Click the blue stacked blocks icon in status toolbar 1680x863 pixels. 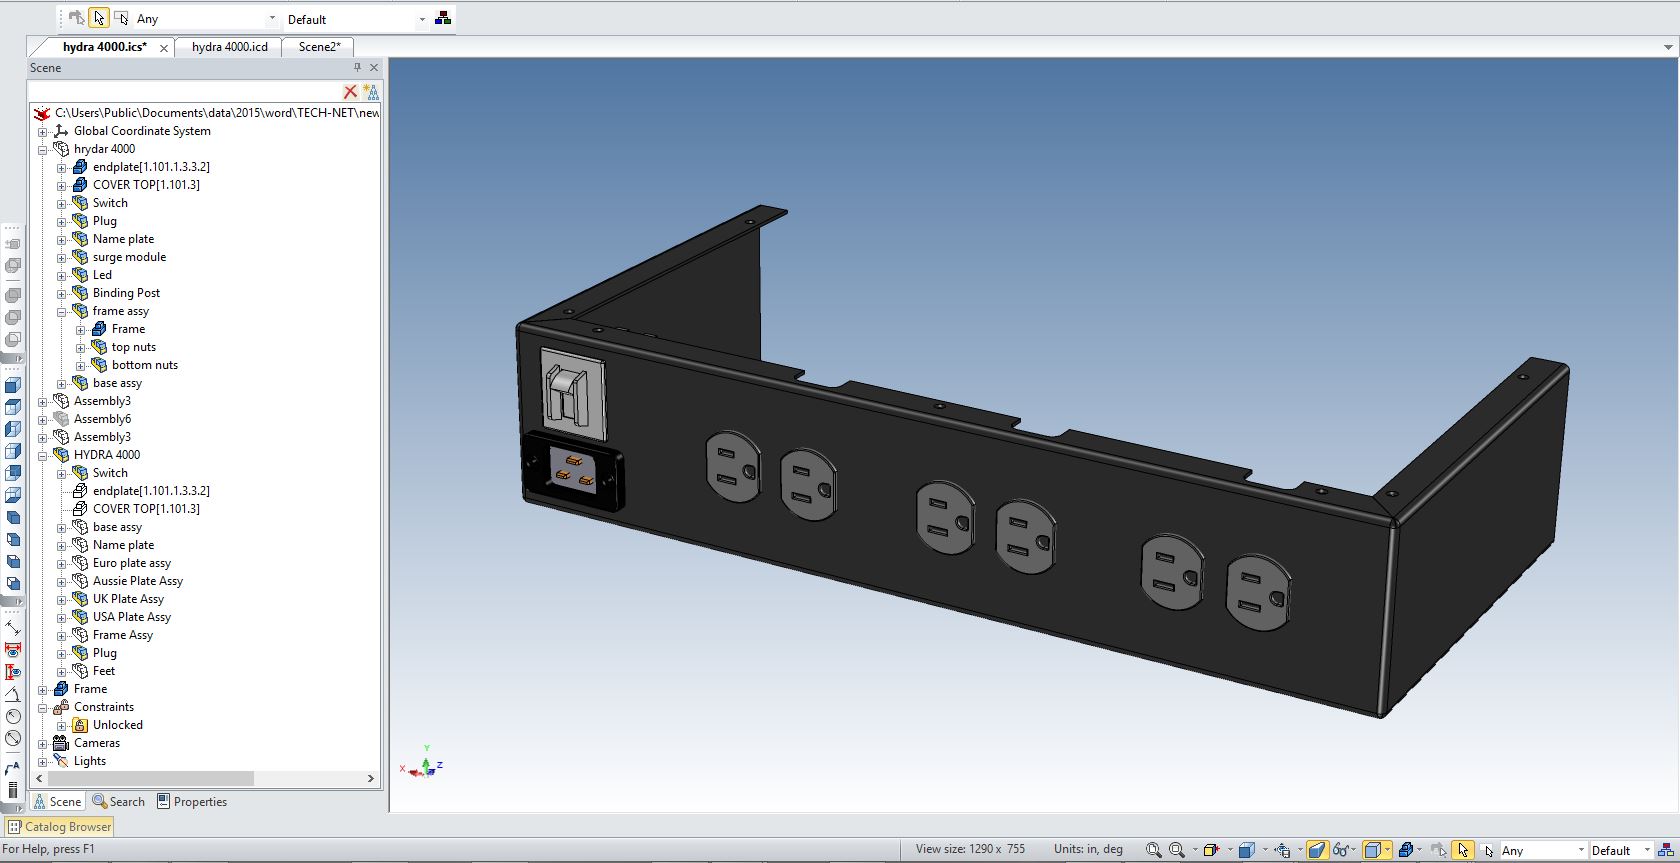(x=1406, y=850)
